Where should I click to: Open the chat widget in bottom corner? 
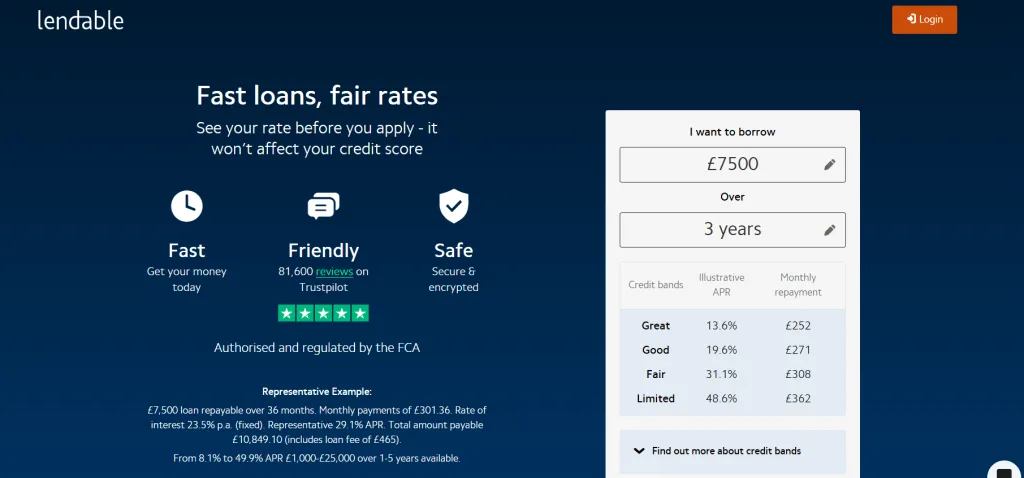coord(1006,469)
